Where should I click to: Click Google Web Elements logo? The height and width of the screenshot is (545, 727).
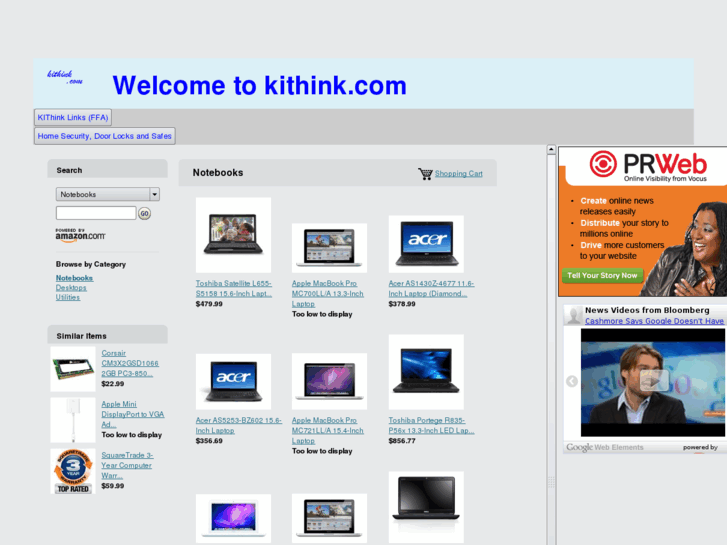(605, 447)
